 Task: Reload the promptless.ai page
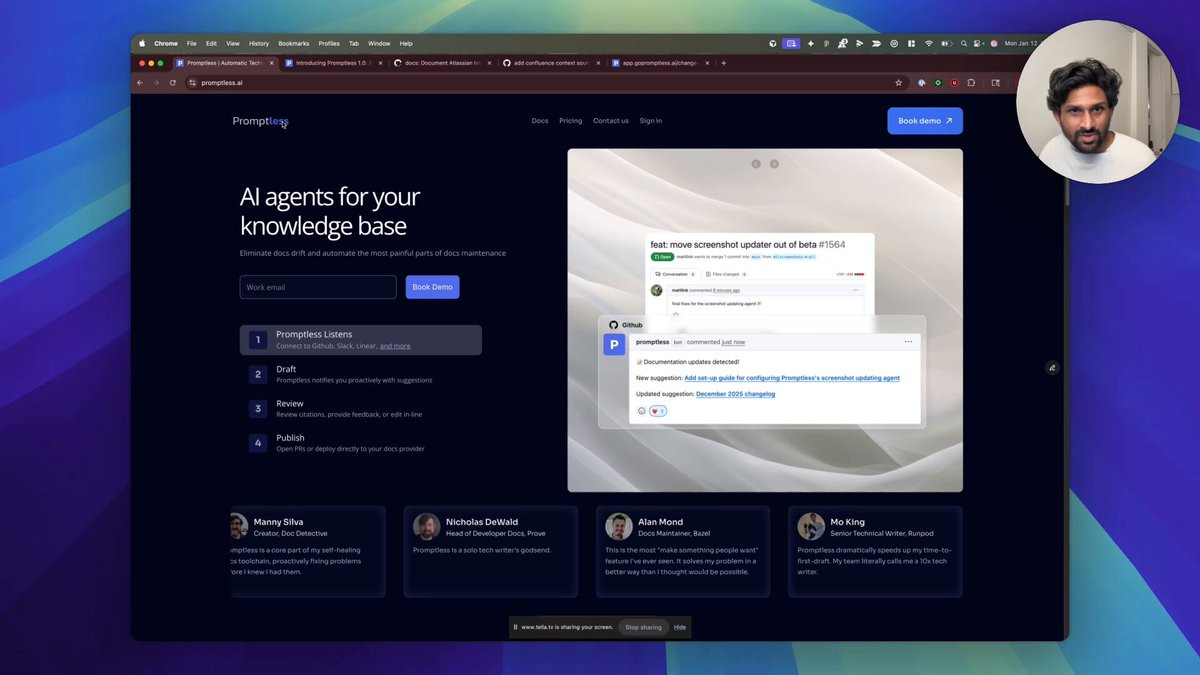click(173, 83)
